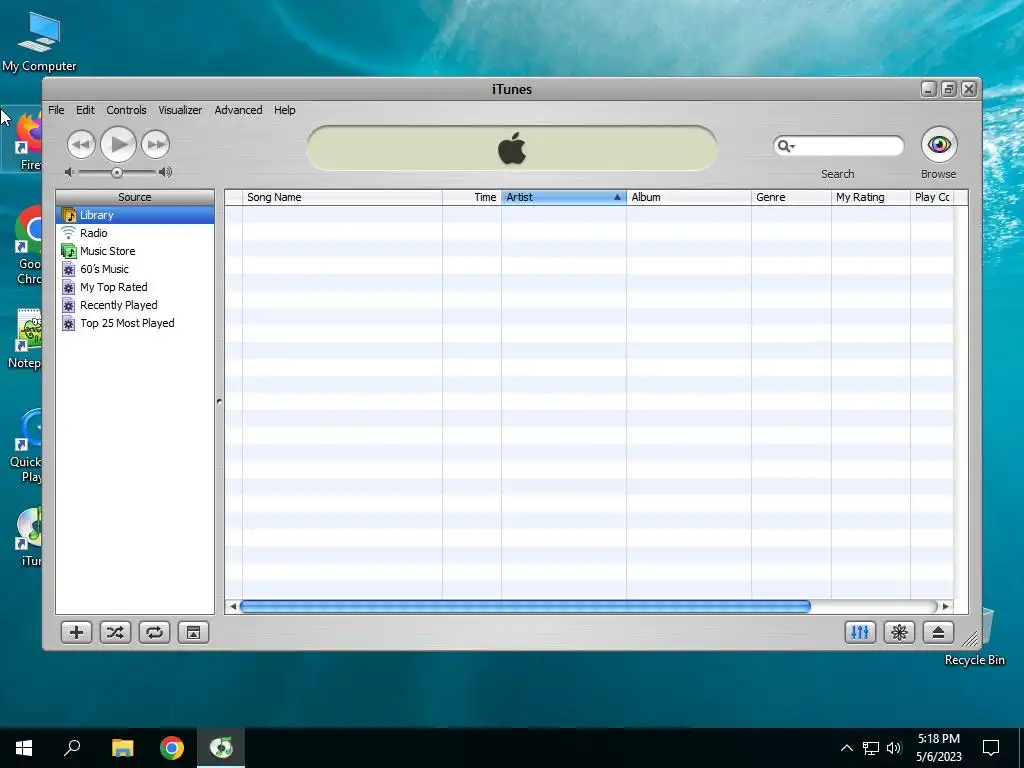Show or hide song artwork panel
Screen dimensions: 1024x768
193,632
